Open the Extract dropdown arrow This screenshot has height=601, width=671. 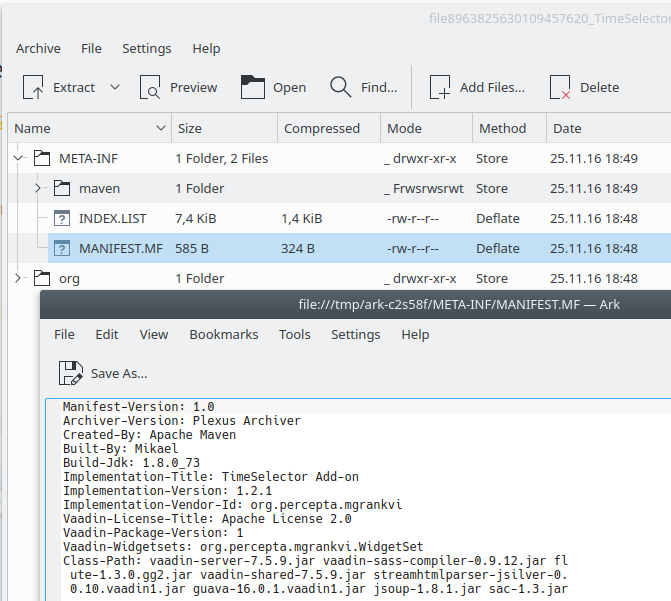[115, 87]
